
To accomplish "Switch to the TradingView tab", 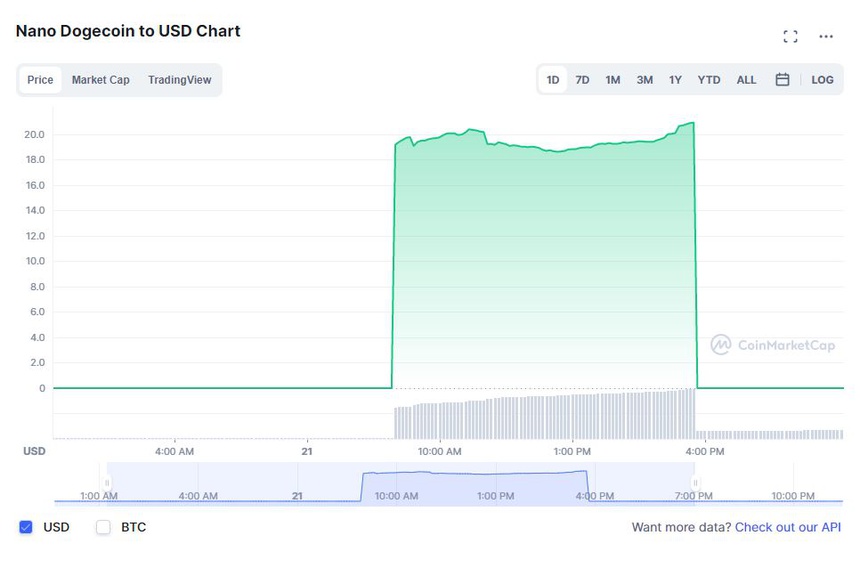I will [x=179, y=80].
